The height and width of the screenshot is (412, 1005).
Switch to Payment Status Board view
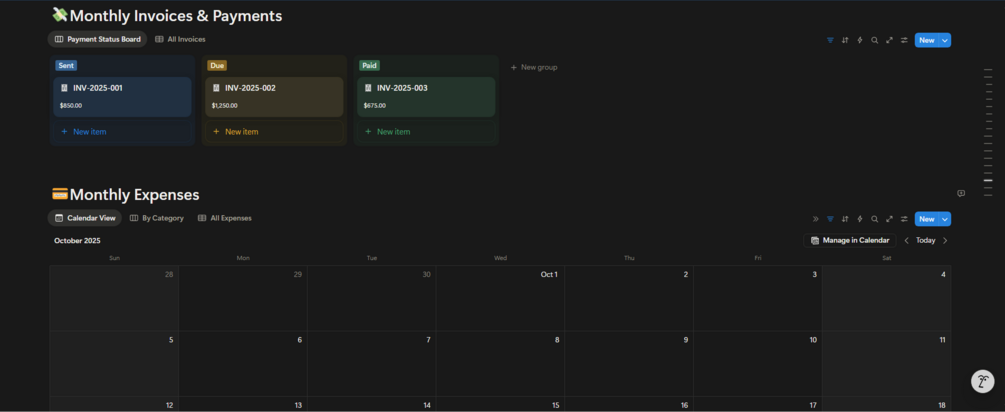pyautogui.click(x=97, y=39)
